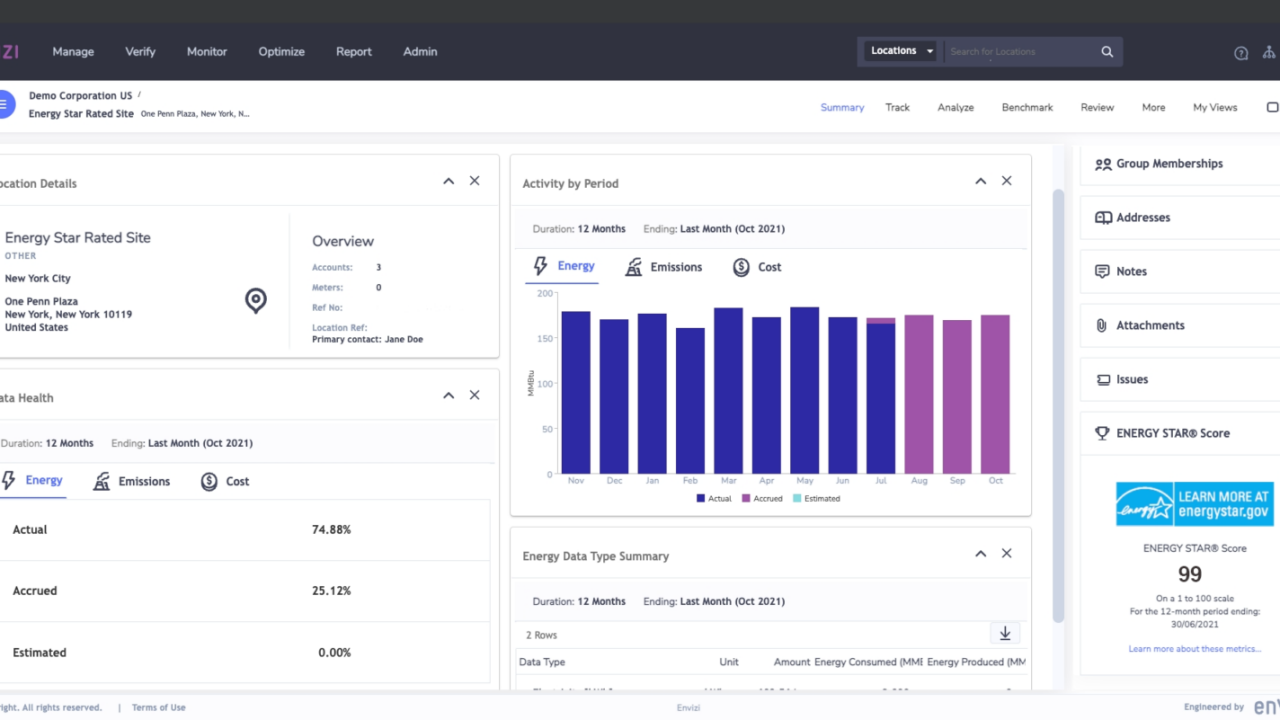Click the '2 Rows' count label

coord(542,635)
